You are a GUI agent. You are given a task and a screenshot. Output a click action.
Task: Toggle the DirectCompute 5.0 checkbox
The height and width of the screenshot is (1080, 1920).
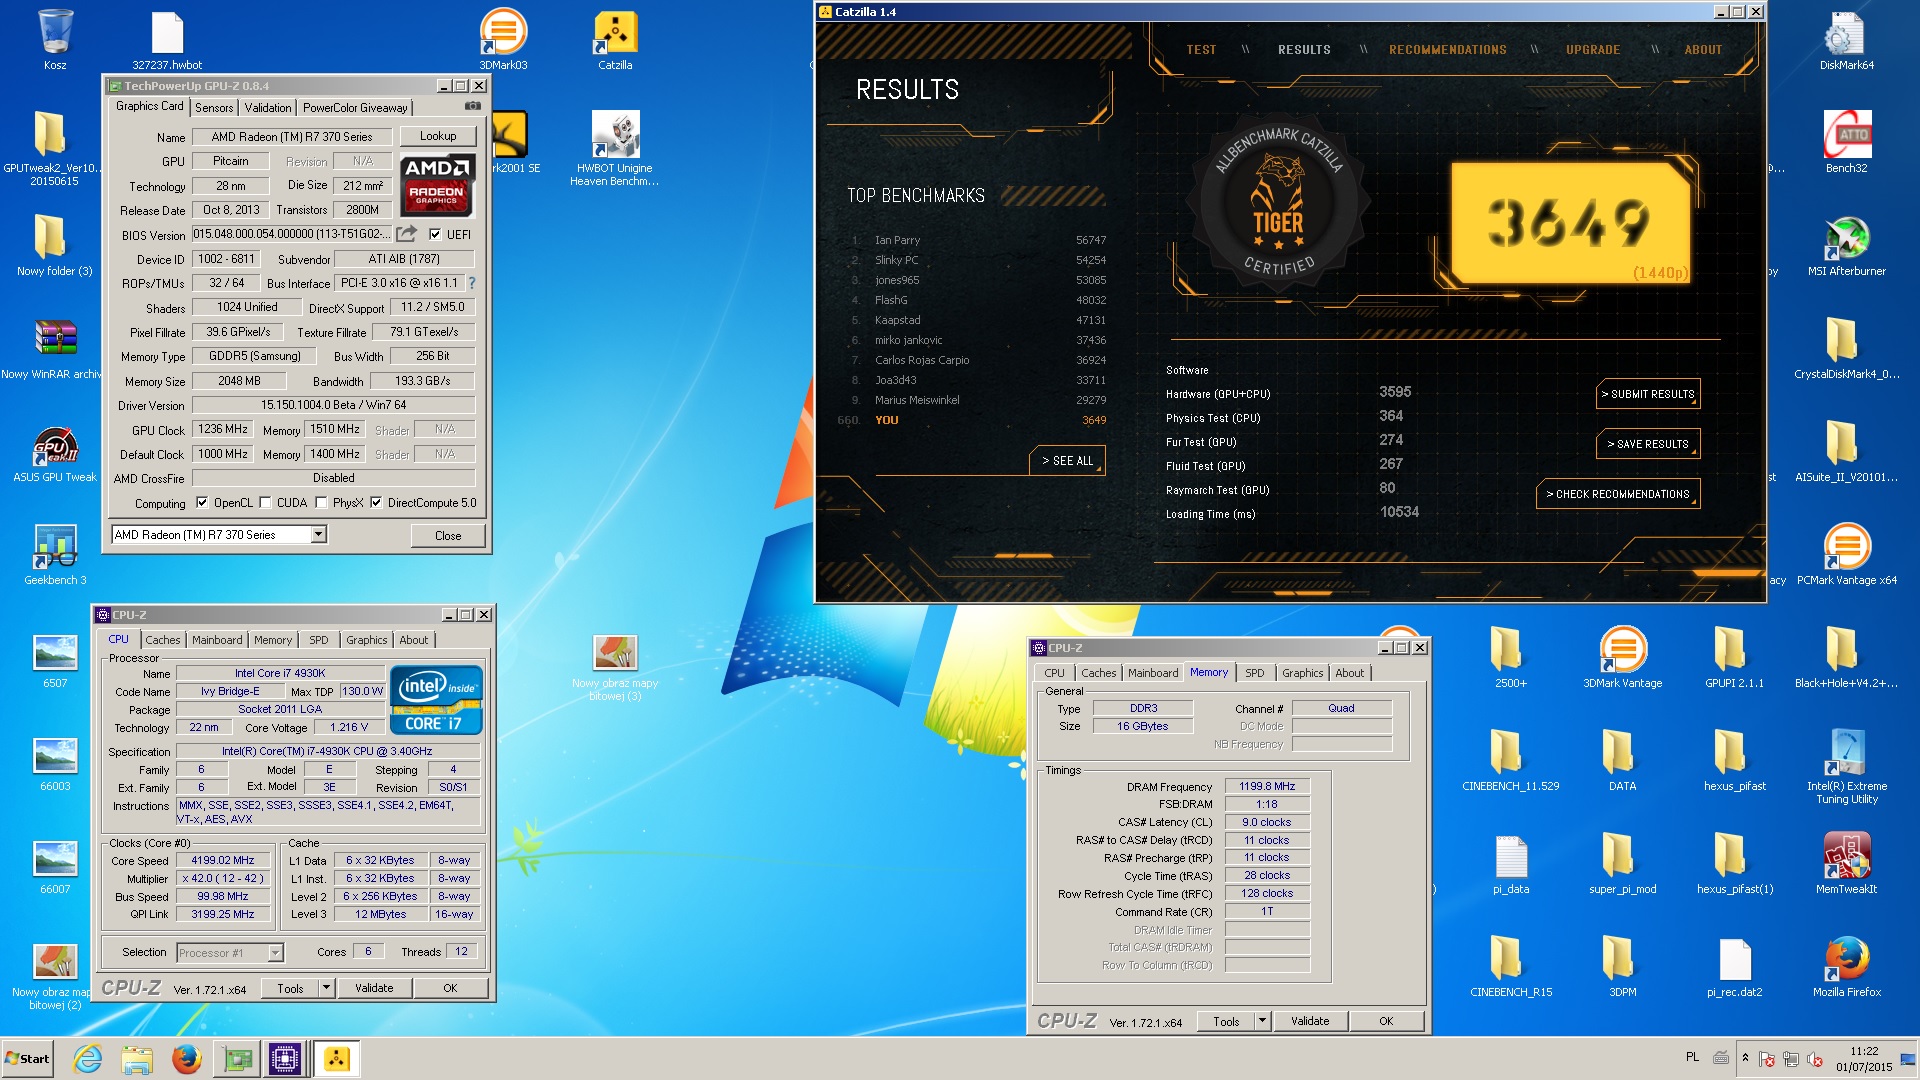(376, 503)
